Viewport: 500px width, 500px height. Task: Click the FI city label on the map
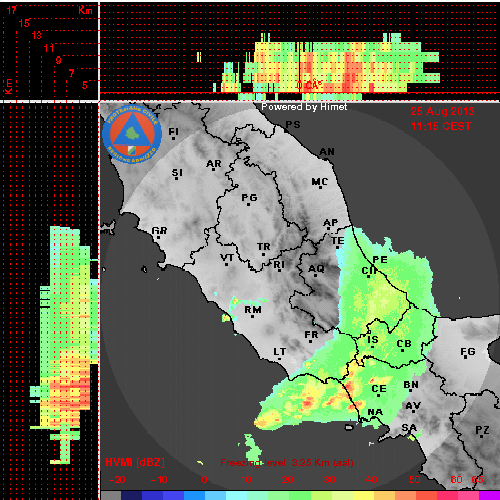(x=173, y=132)
